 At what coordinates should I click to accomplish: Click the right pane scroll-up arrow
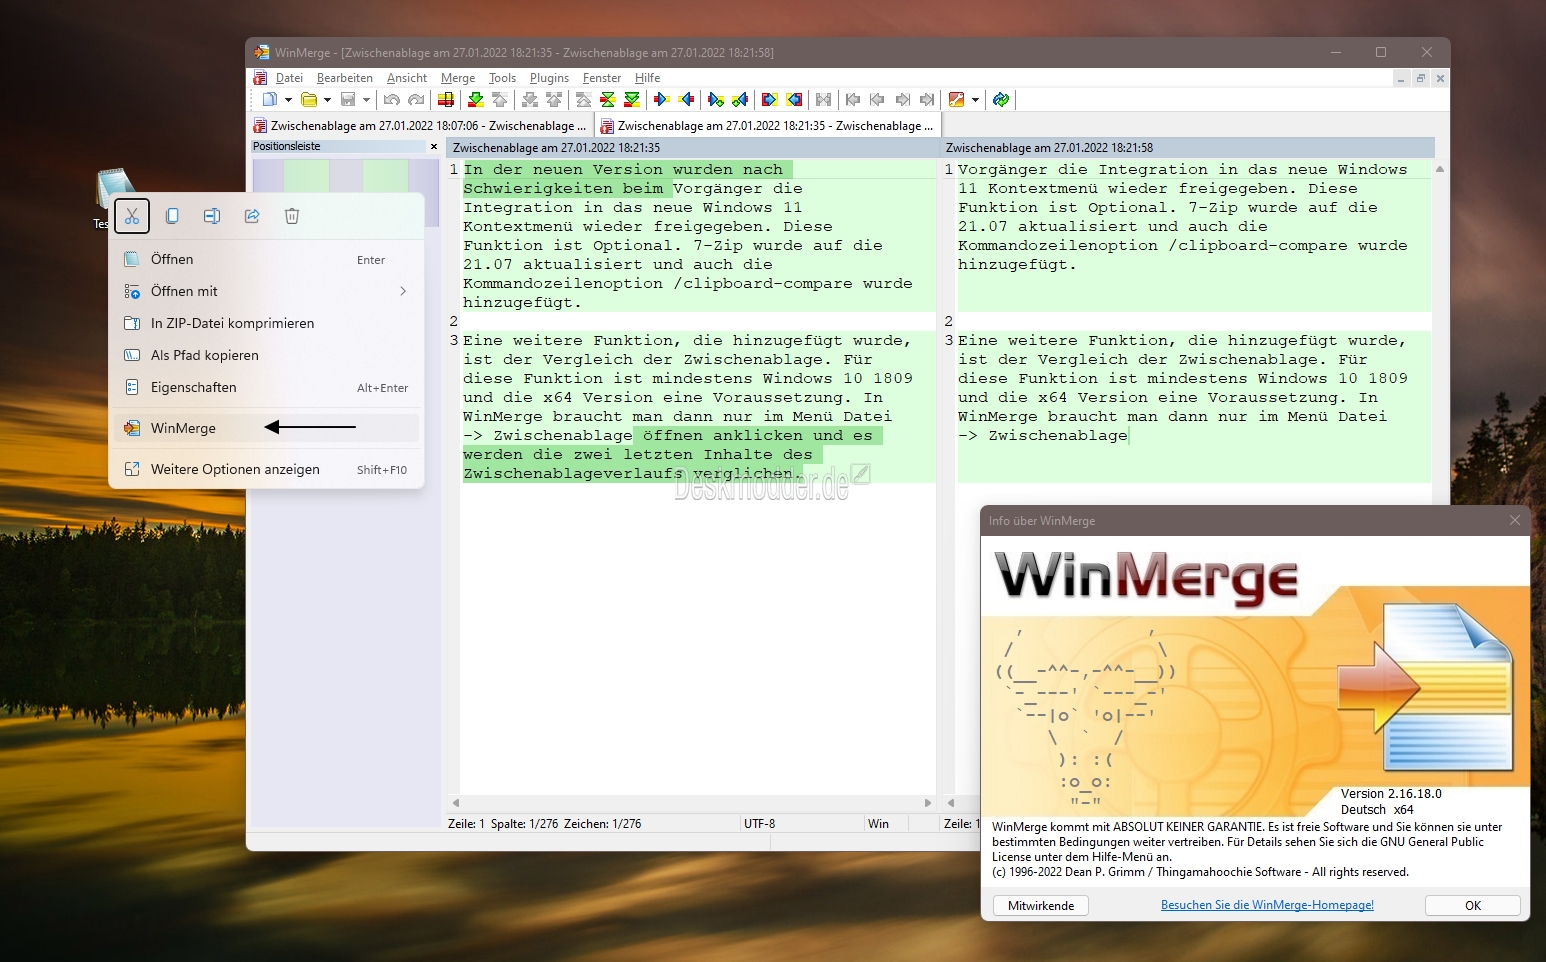1440,169
